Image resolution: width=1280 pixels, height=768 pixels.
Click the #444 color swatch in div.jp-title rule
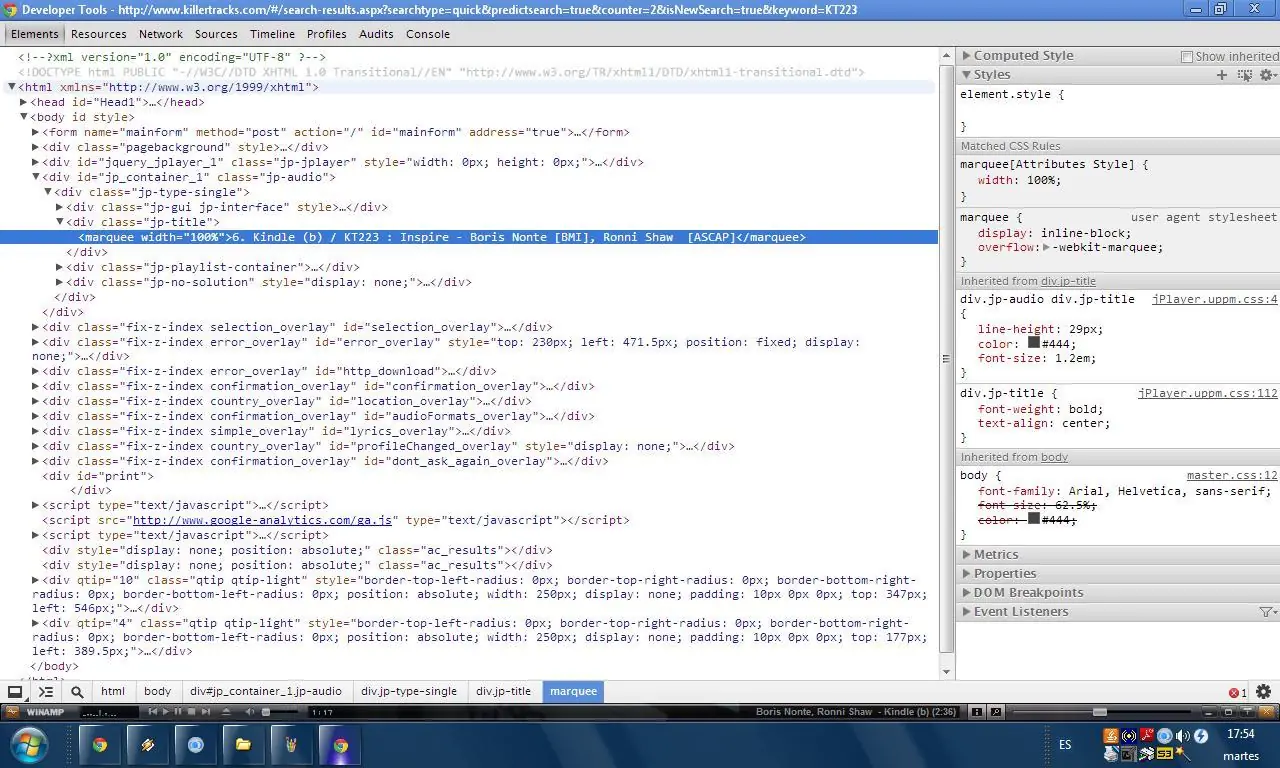click(1033, 343)
